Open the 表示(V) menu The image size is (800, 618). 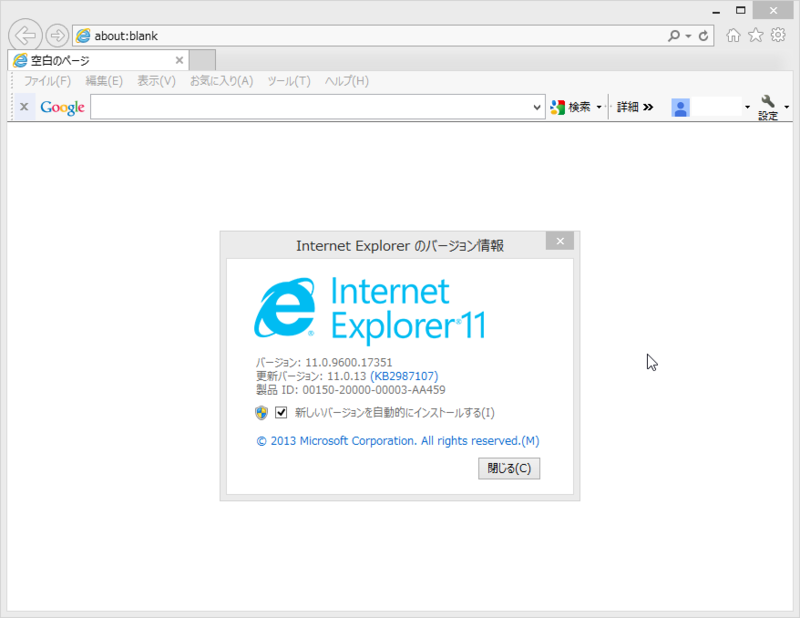[x=156, y=81]
